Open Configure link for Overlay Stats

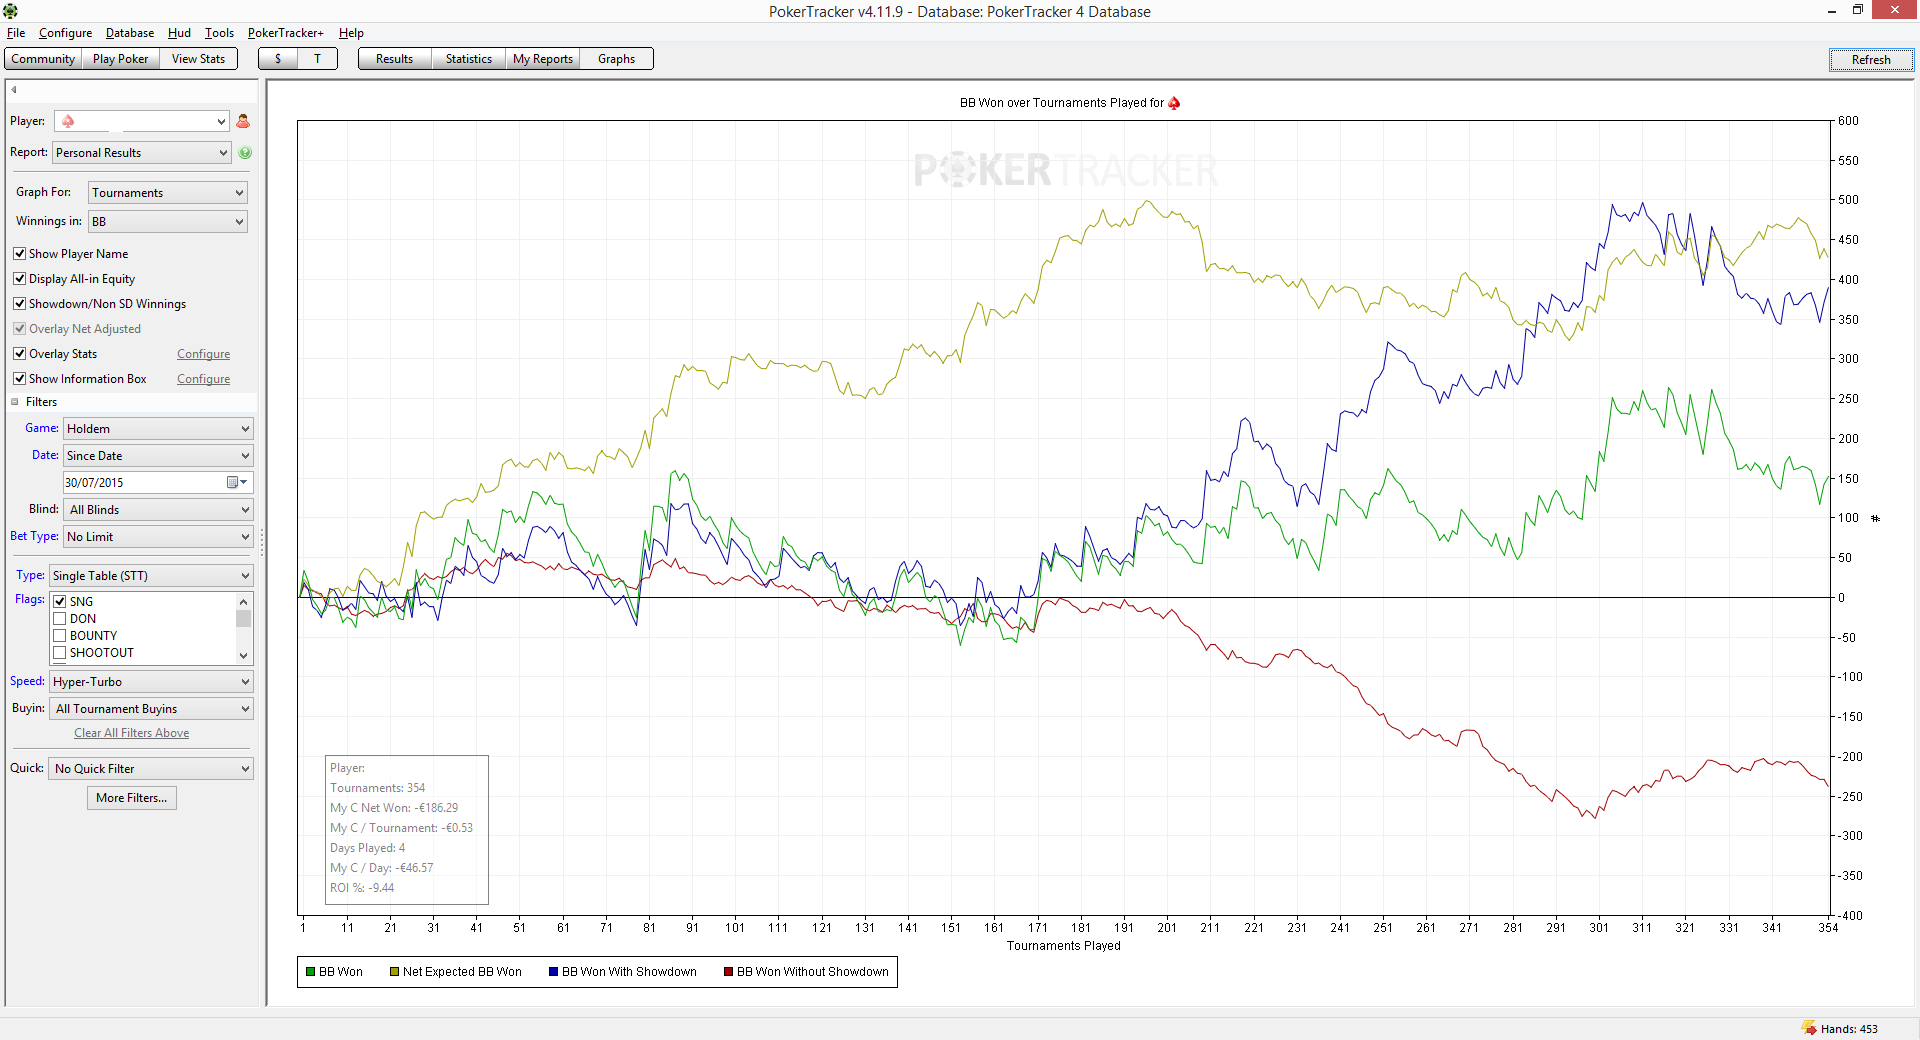[203, 354]
